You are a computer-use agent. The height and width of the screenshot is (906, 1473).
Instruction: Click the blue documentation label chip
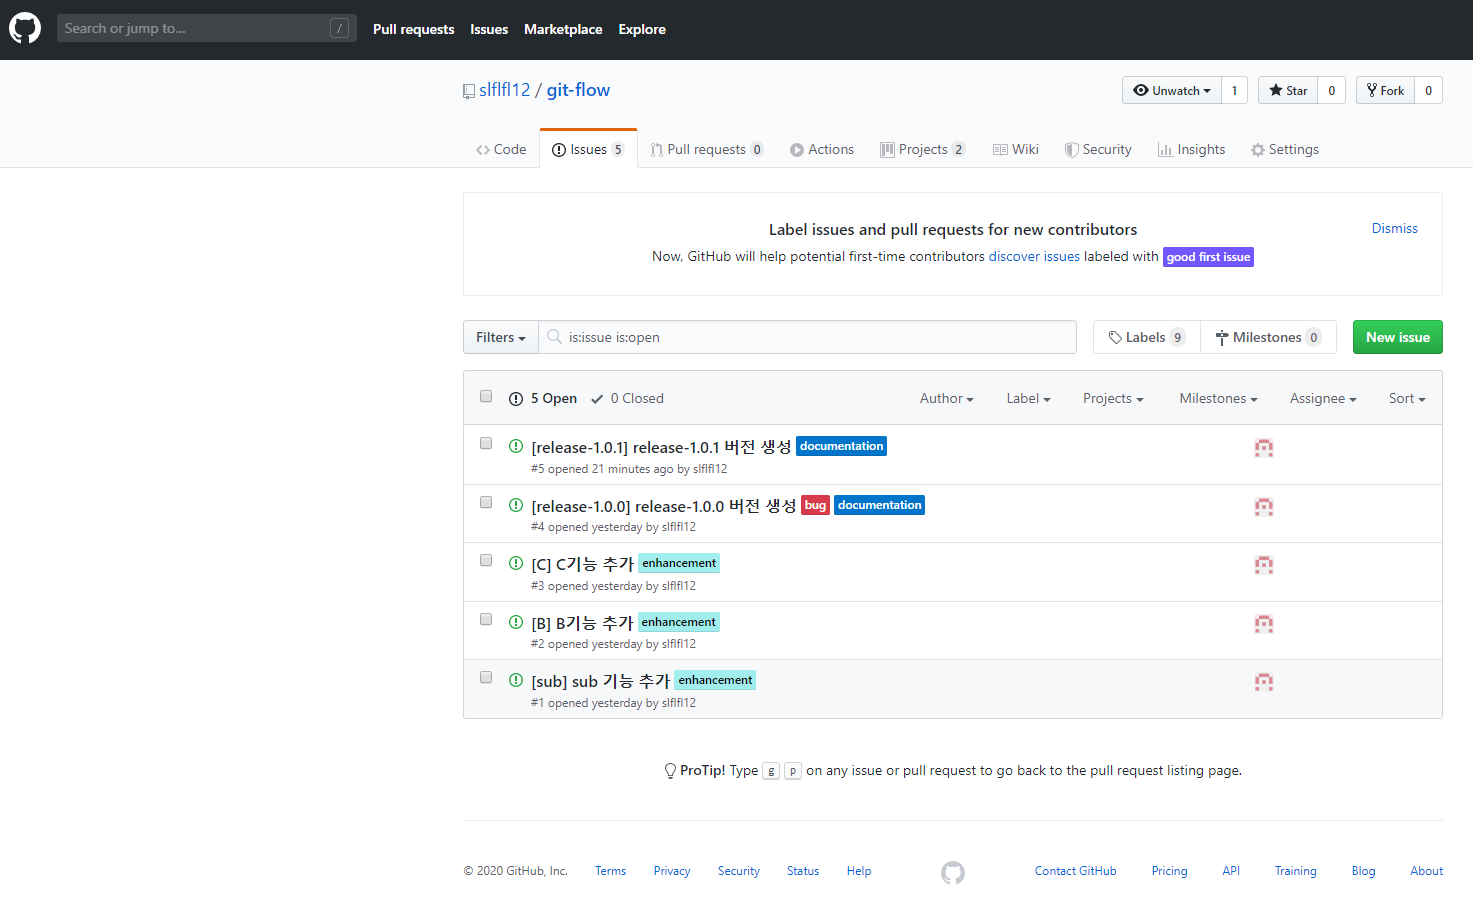coord(841,446)
